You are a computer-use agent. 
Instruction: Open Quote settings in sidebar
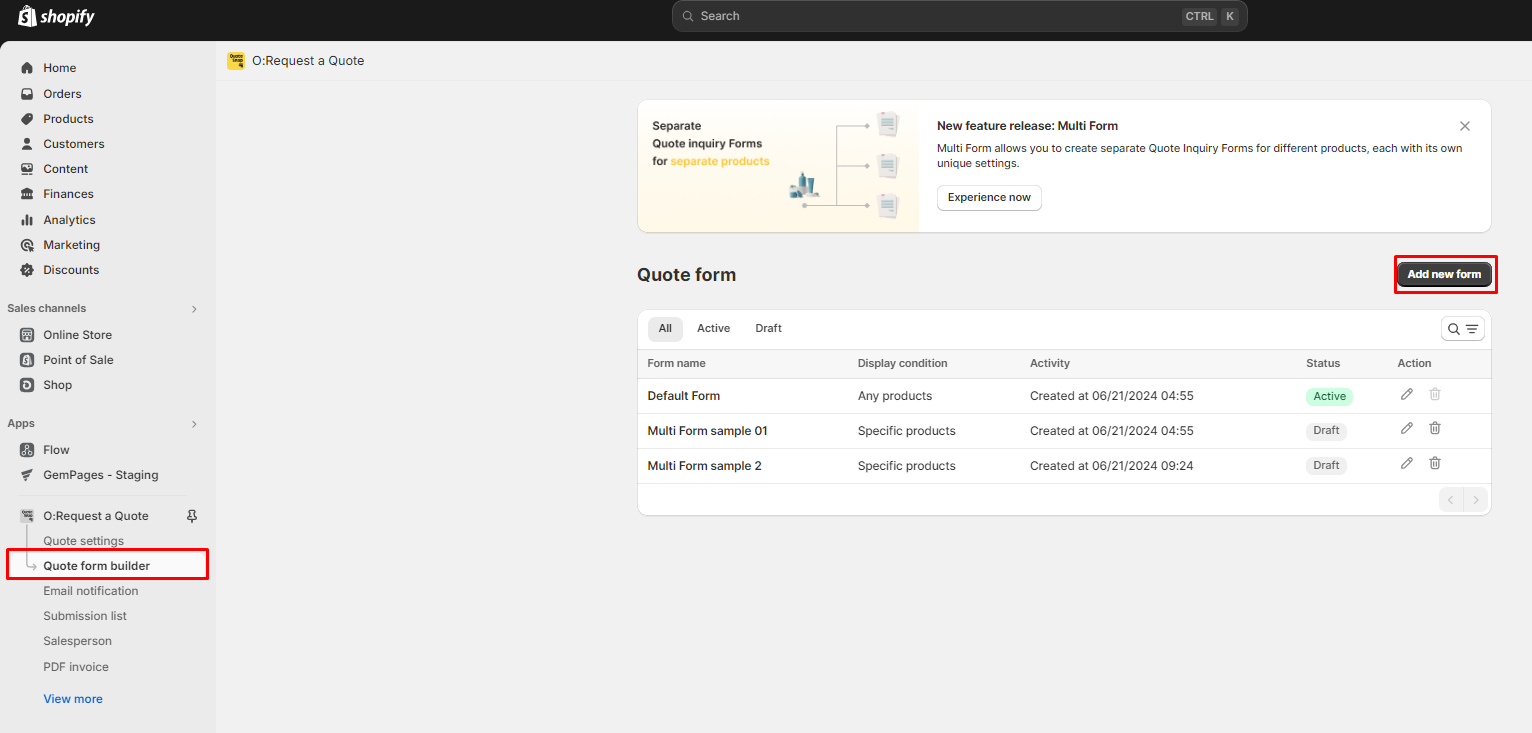coord(82,540)
